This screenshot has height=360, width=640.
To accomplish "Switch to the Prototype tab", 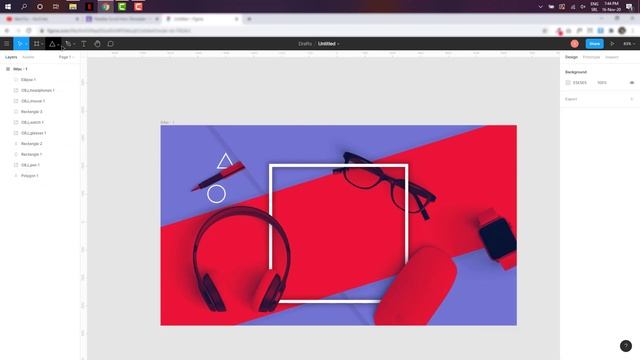I will (591, 57).
